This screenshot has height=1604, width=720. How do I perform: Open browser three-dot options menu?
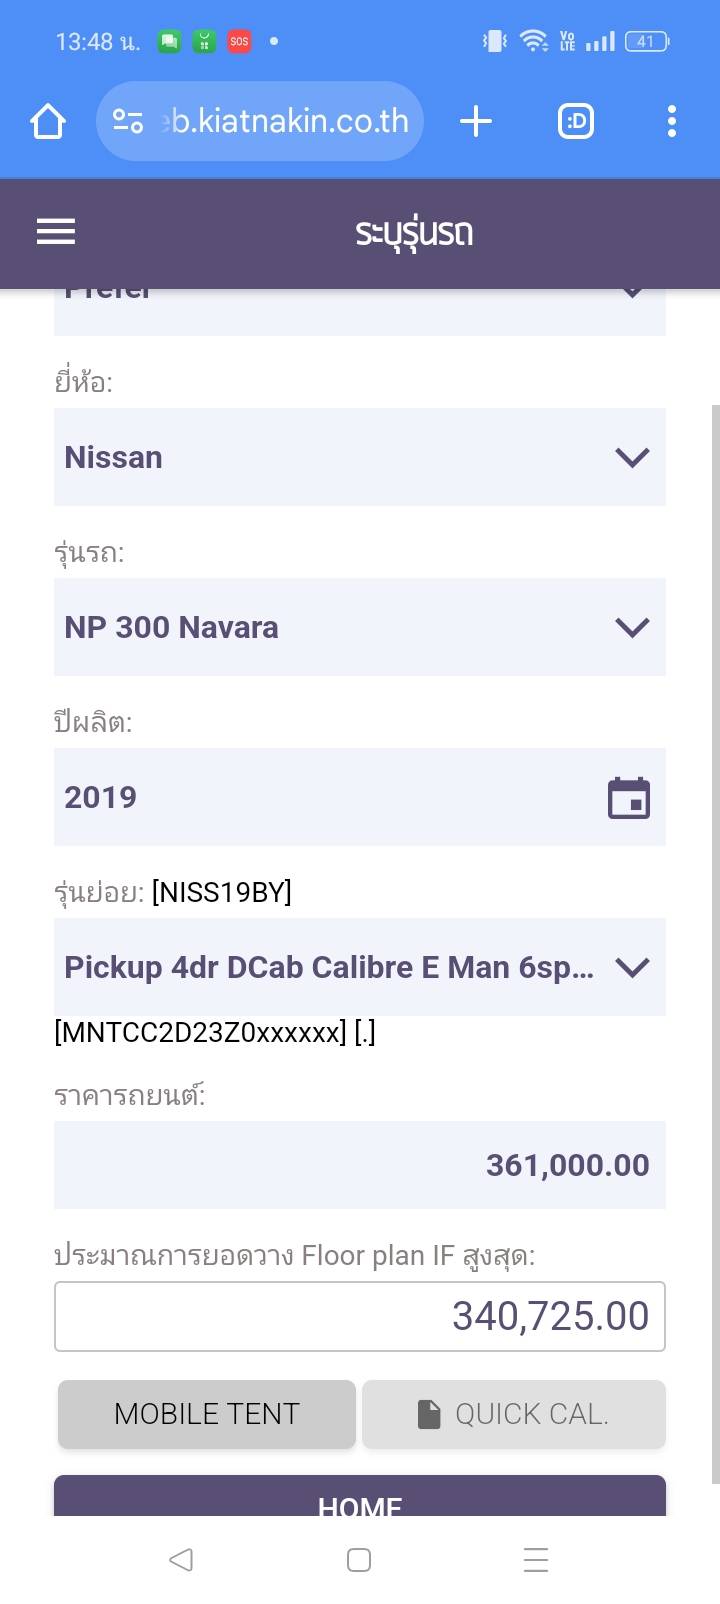[x=671, y=122]
